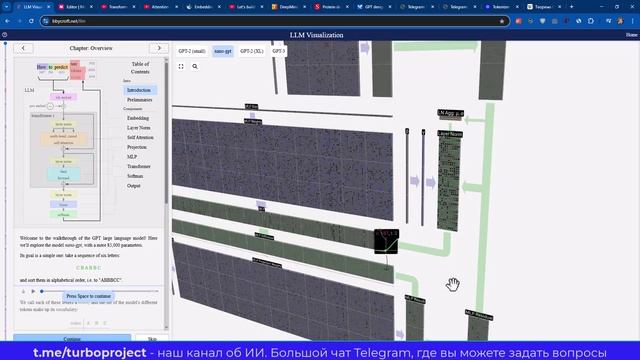
Task: Open the tab search dropdown at window top-left
Action: (6, 7)
